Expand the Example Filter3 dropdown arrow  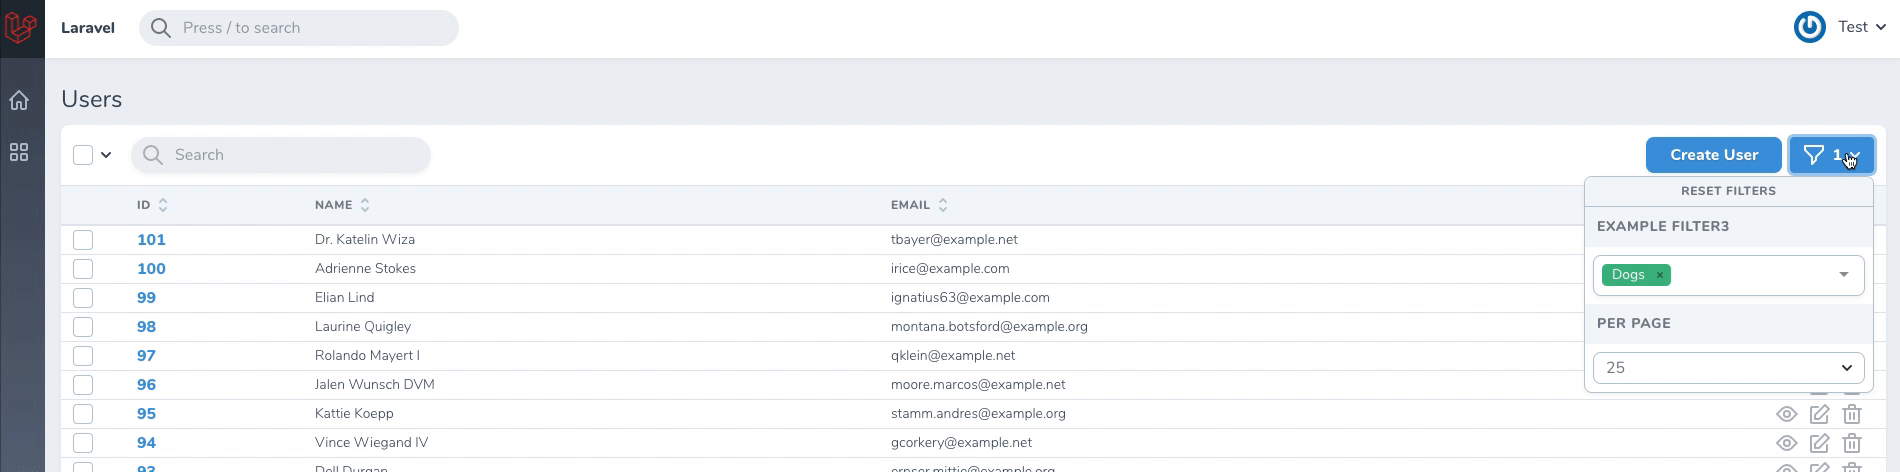1843,275
